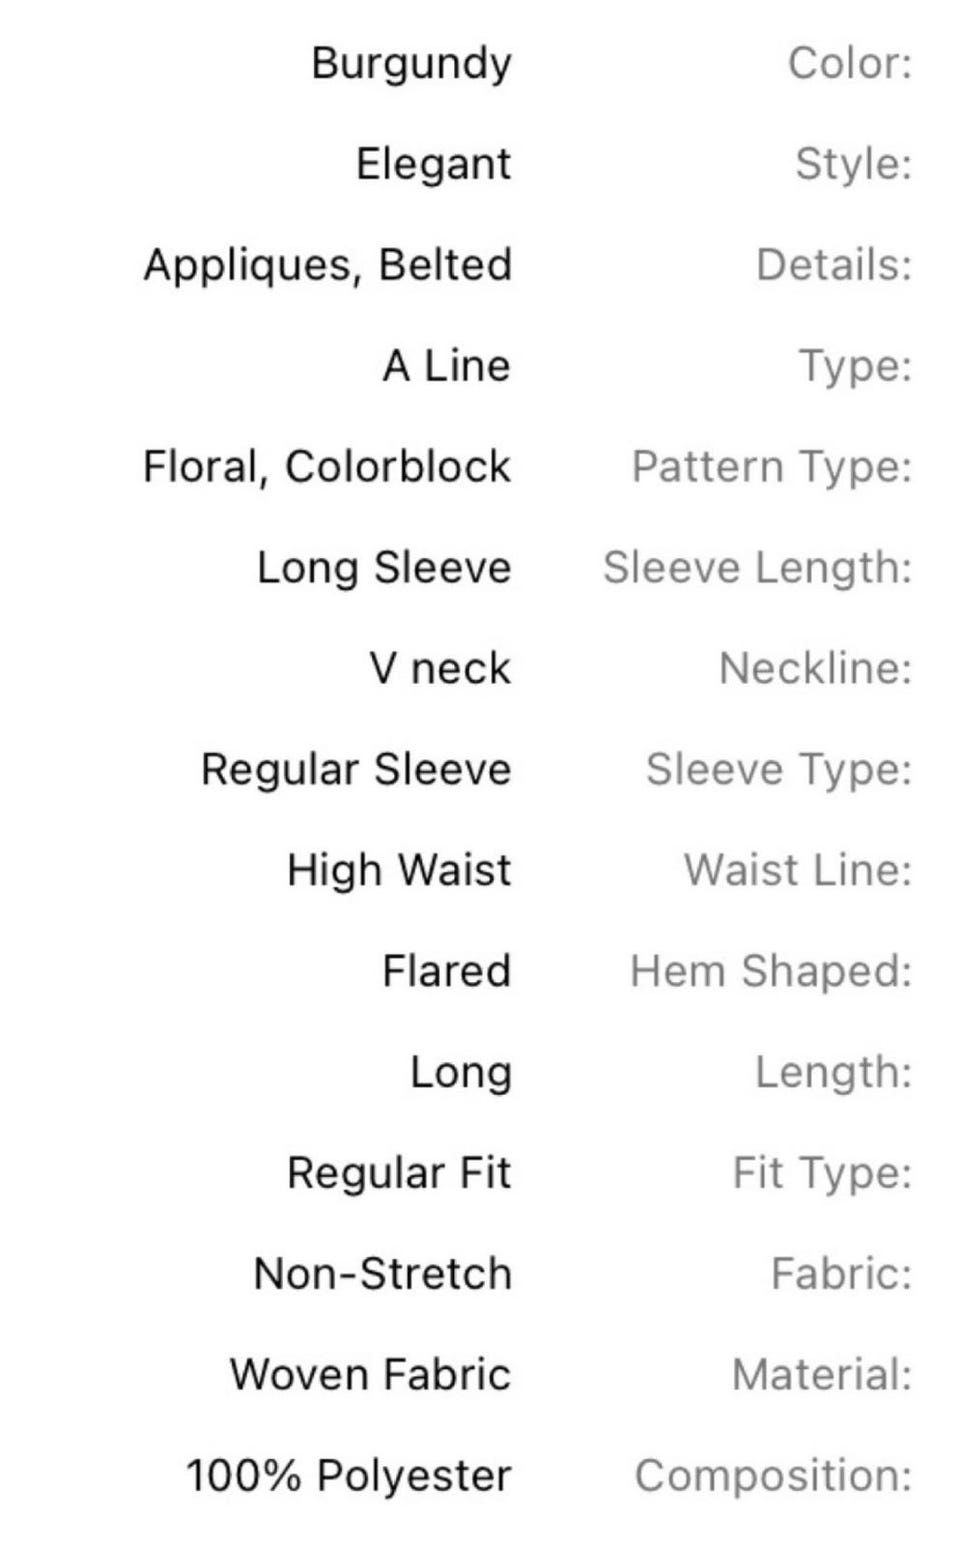Click the Neckline: label
This screenshot has width=960, height=1545.
816,668
